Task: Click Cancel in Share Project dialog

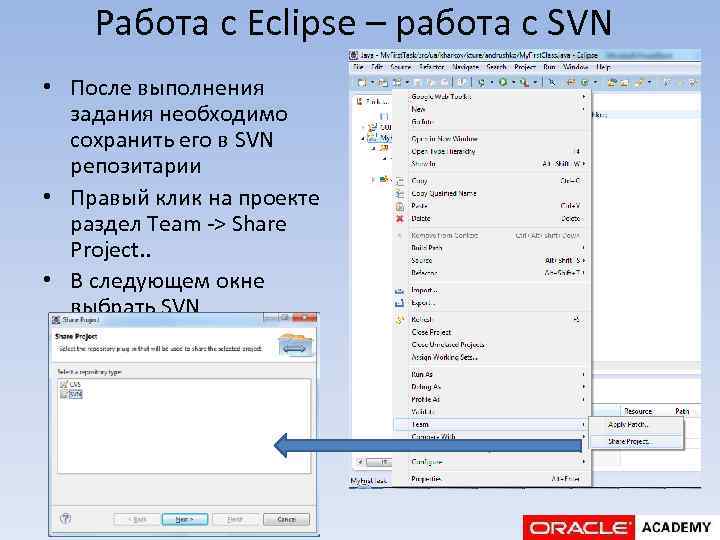Action: click(286, 519)
